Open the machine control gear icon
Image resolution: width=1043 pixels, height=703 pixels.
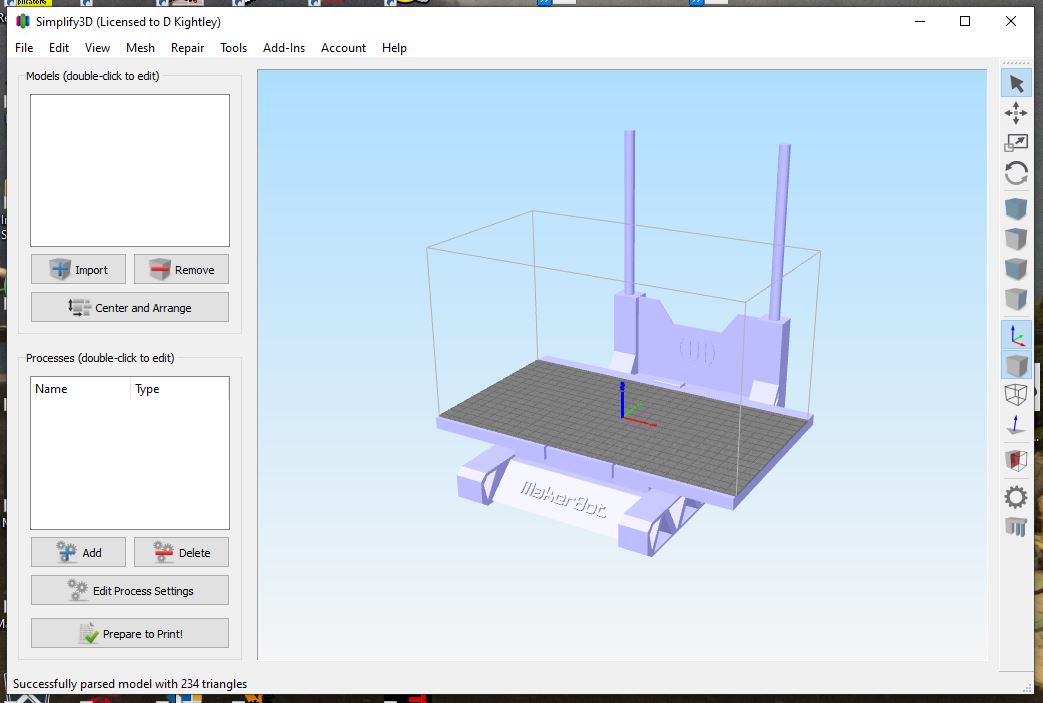[x=1016, y=497]
